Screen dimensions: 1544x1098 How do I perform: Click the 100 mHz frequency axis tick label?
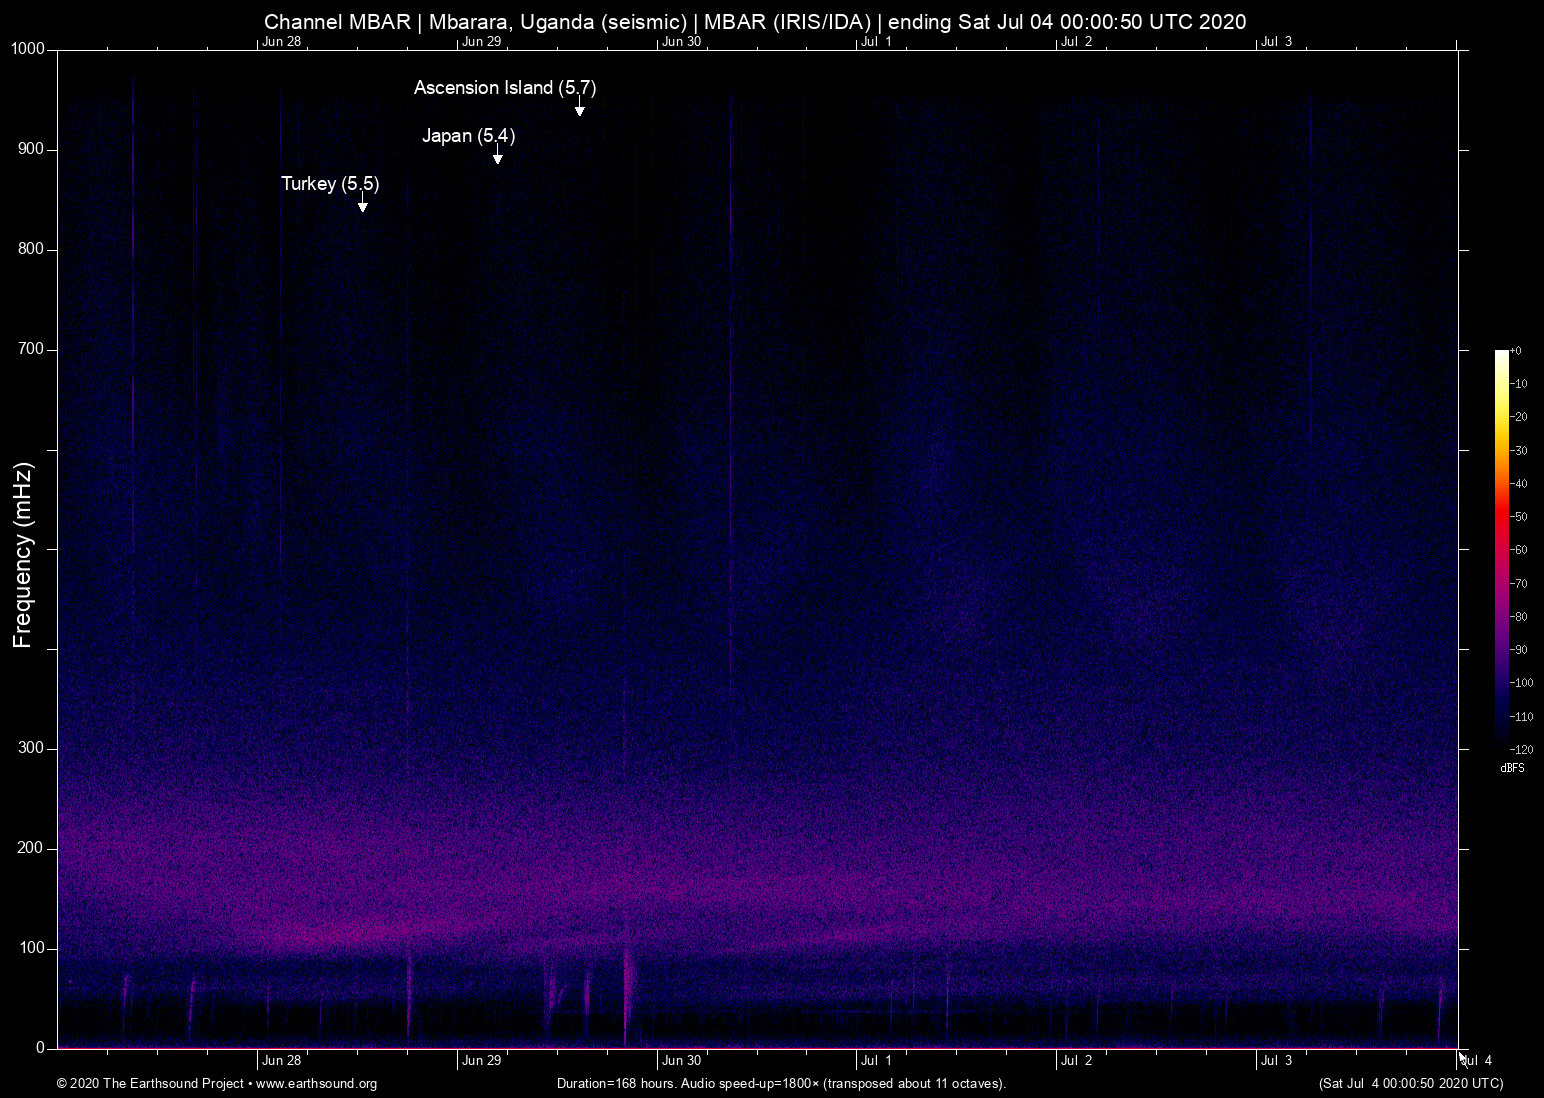(32, 948)
